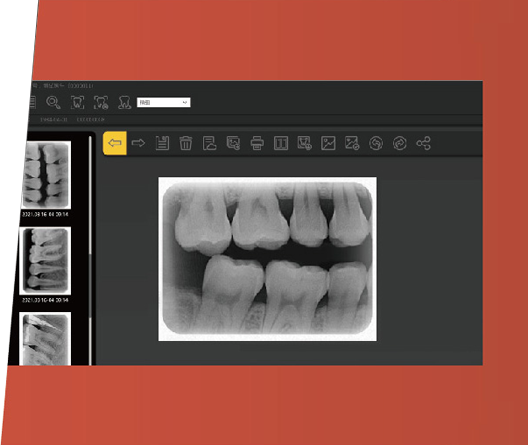528x445 pixels.
Task: Click the yellow previous image arrow
Action: 115,143
